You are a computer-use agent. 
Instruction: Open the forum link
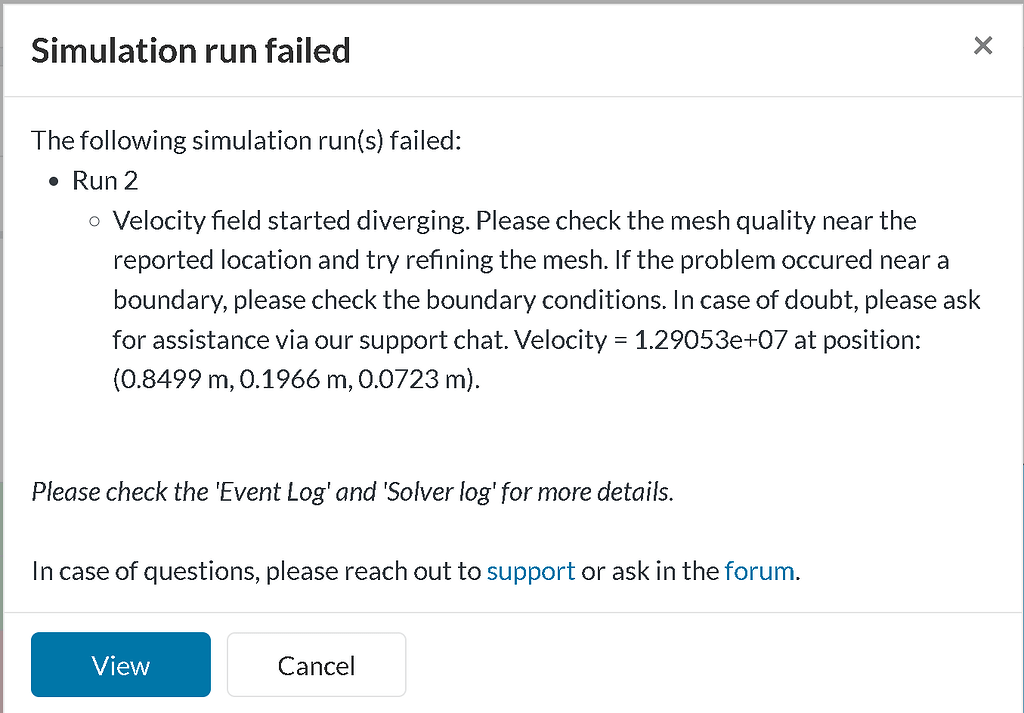click(x=759, y=570)
